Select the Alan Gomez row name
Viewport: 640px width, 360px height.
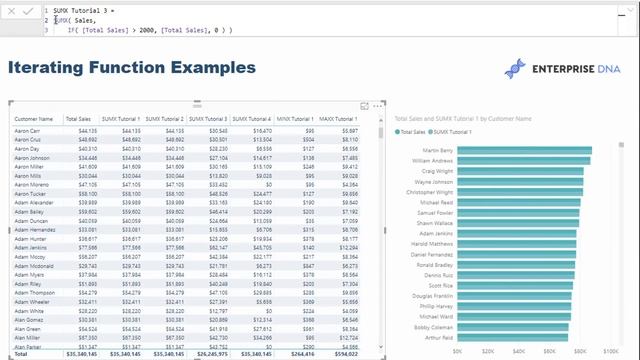[x=29, y=320]
